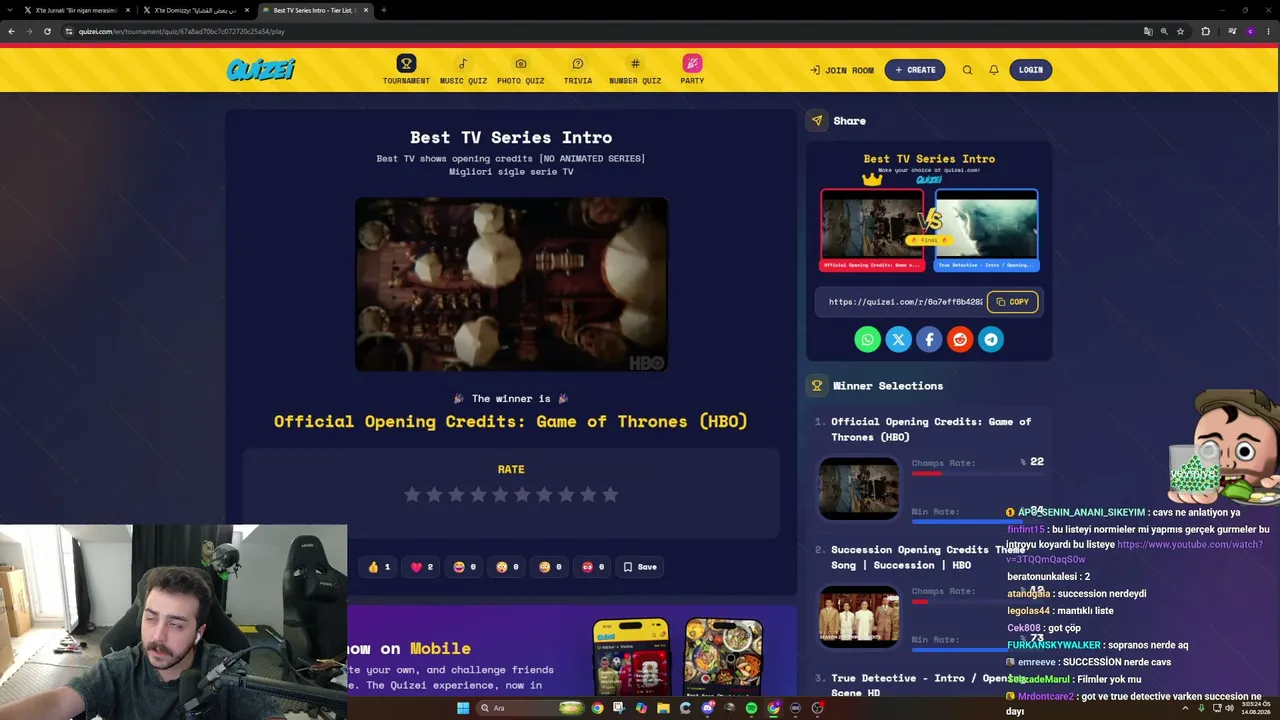
Task: Click the Official Opening Credits: Game of Thrones title
Action: pos(931,429)
